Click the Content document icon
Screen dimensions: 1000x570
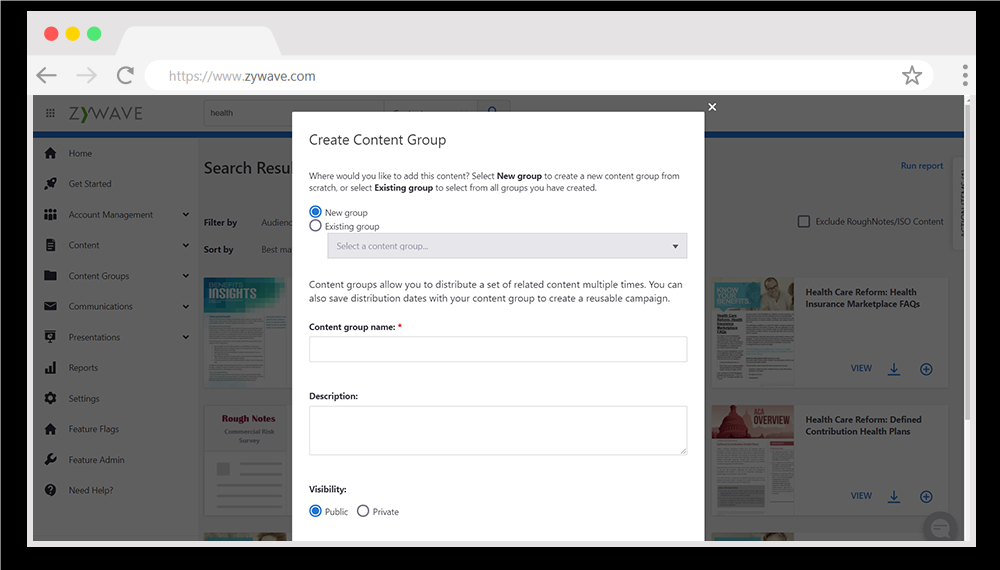click(x=50, y=245)
